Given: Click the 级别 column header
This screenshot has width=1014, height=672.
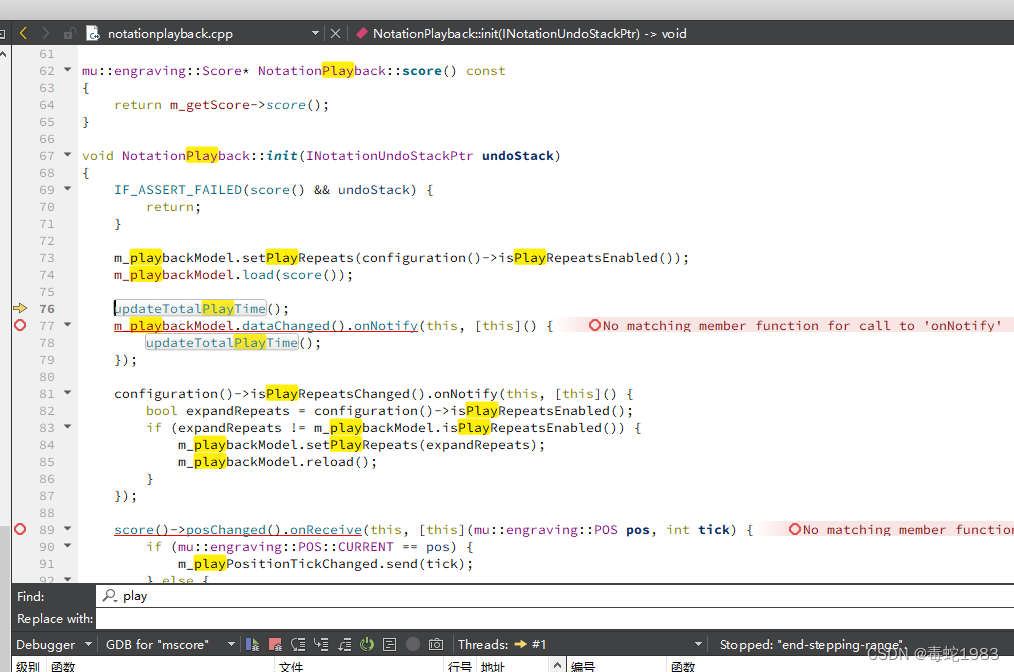Looking at the screenshot, I should point(28,666).
